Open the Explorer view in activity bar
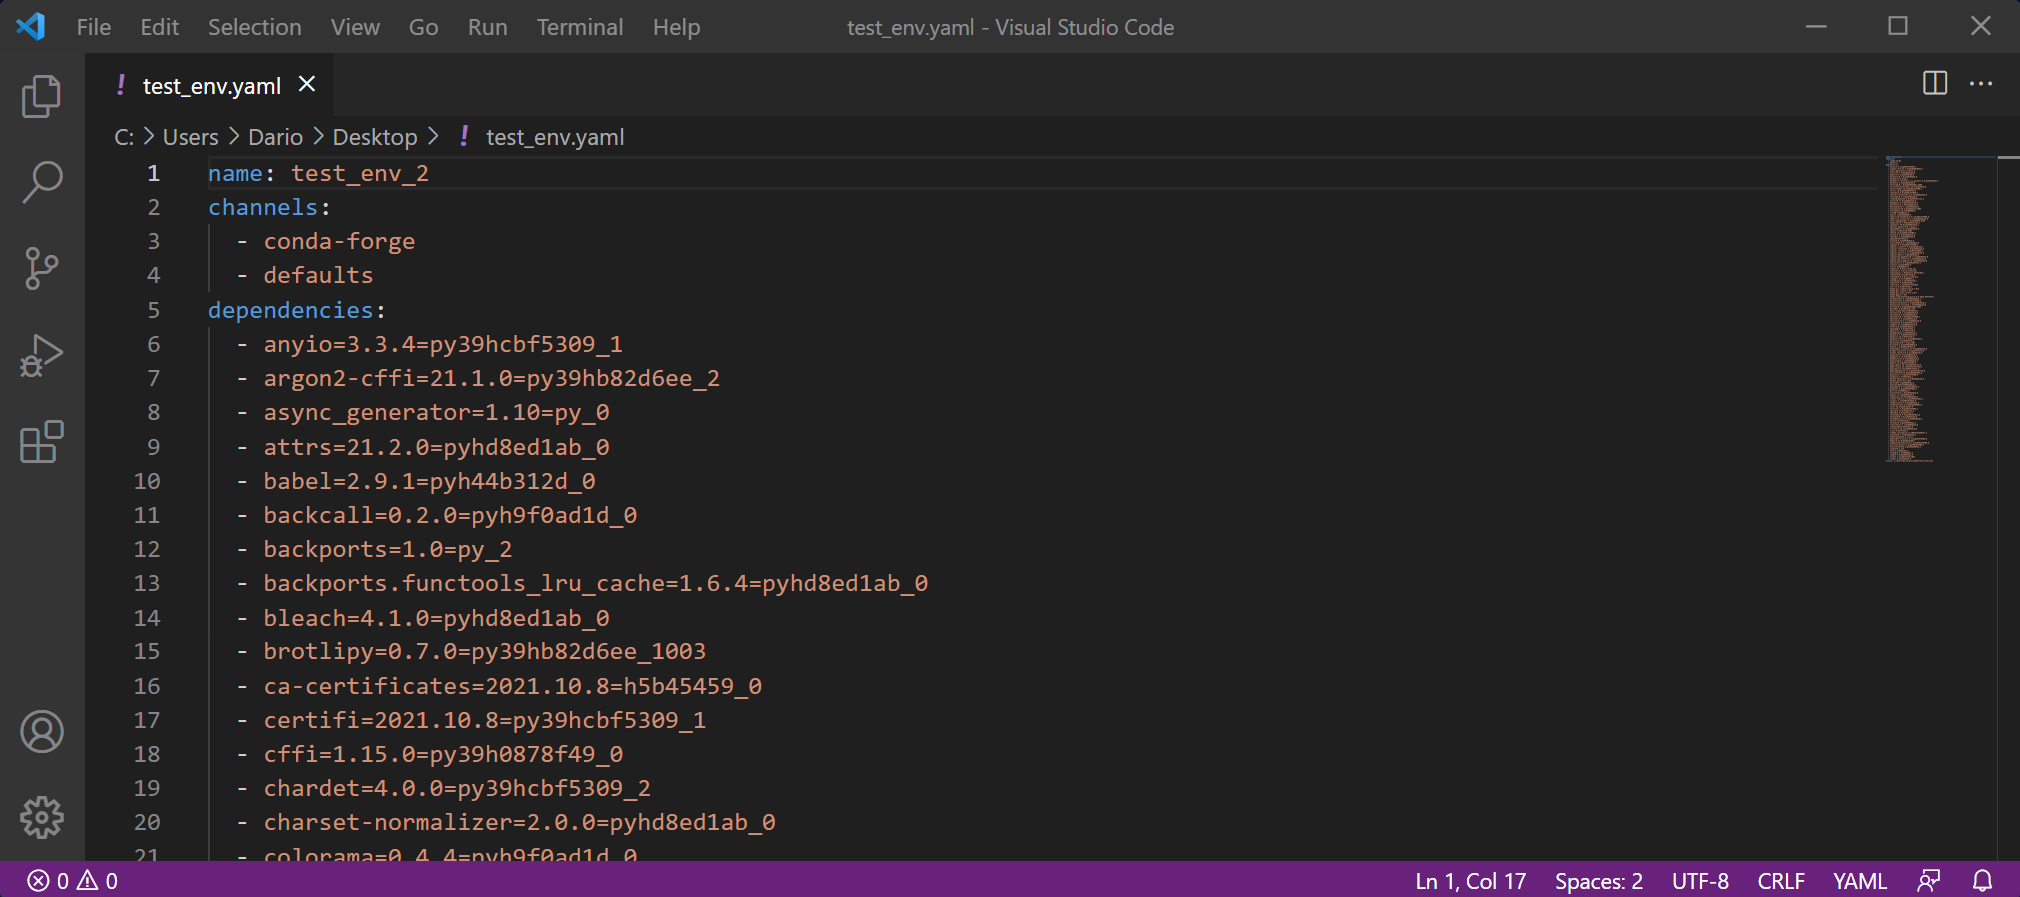 click(41, 96)
